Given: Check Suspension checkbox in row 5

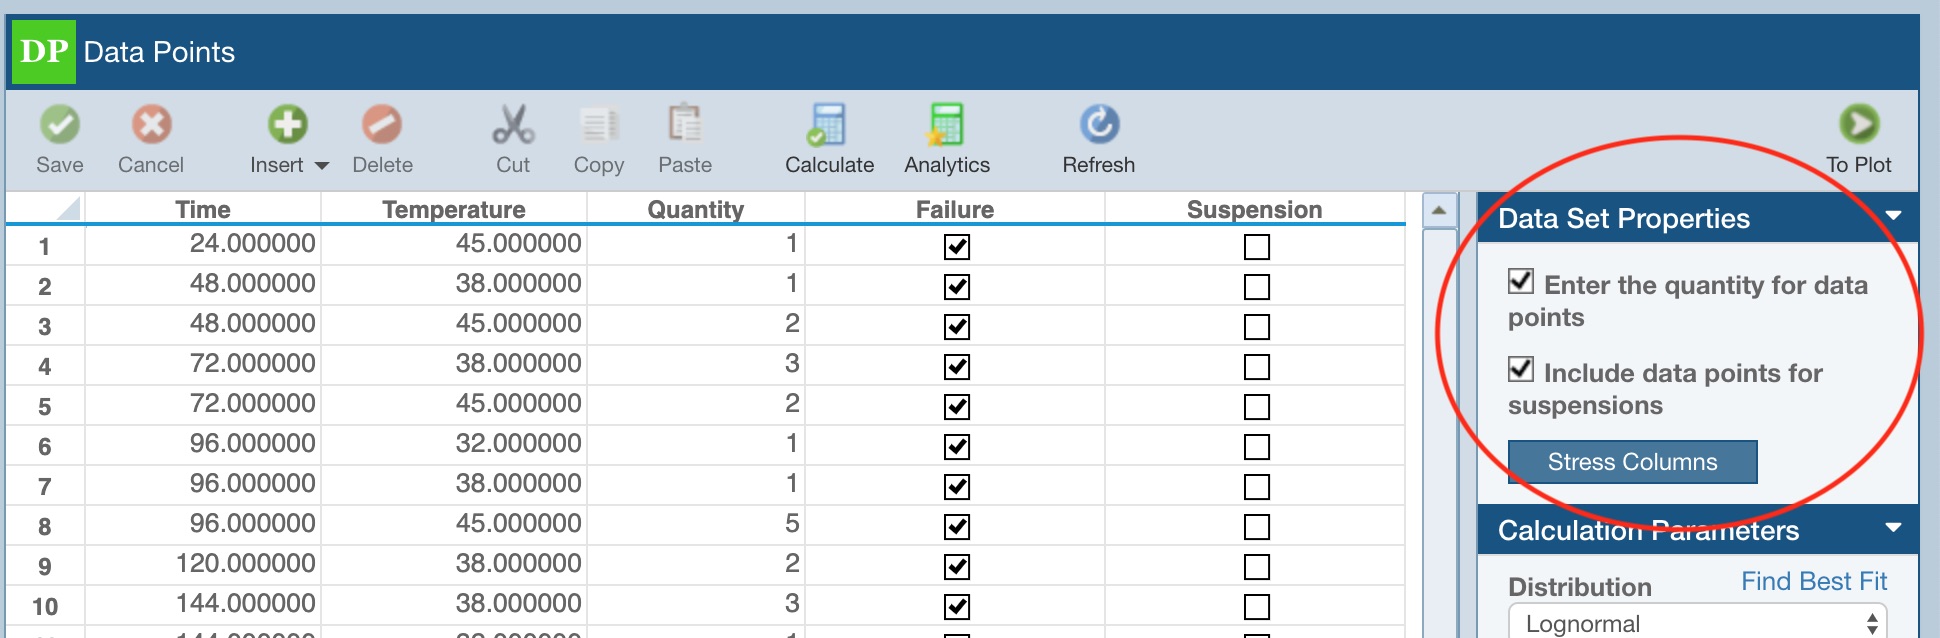Looking at the screenshot, I should pyautogui.click(x=1257, y=407).
